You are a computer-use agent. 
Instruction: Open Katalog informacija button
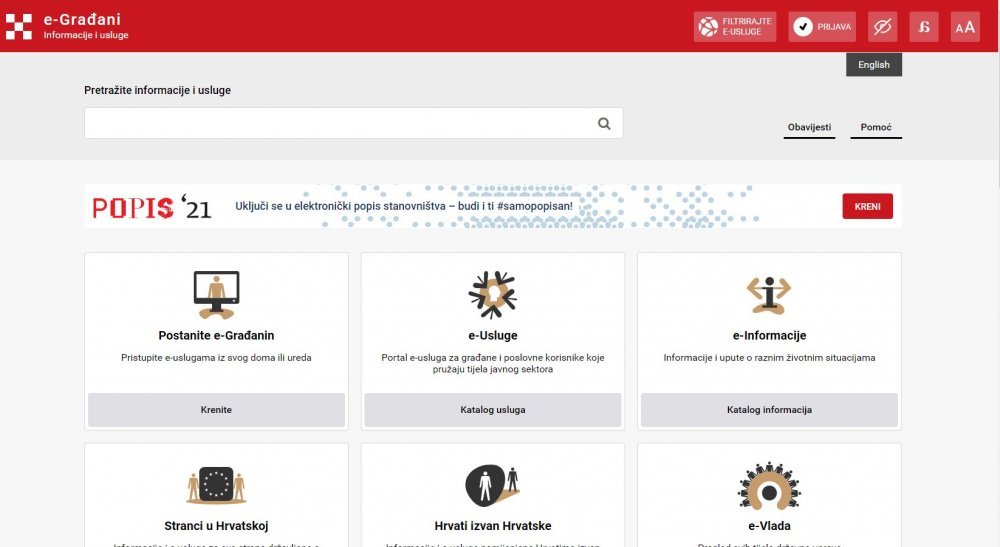click(x=769, y=409)
